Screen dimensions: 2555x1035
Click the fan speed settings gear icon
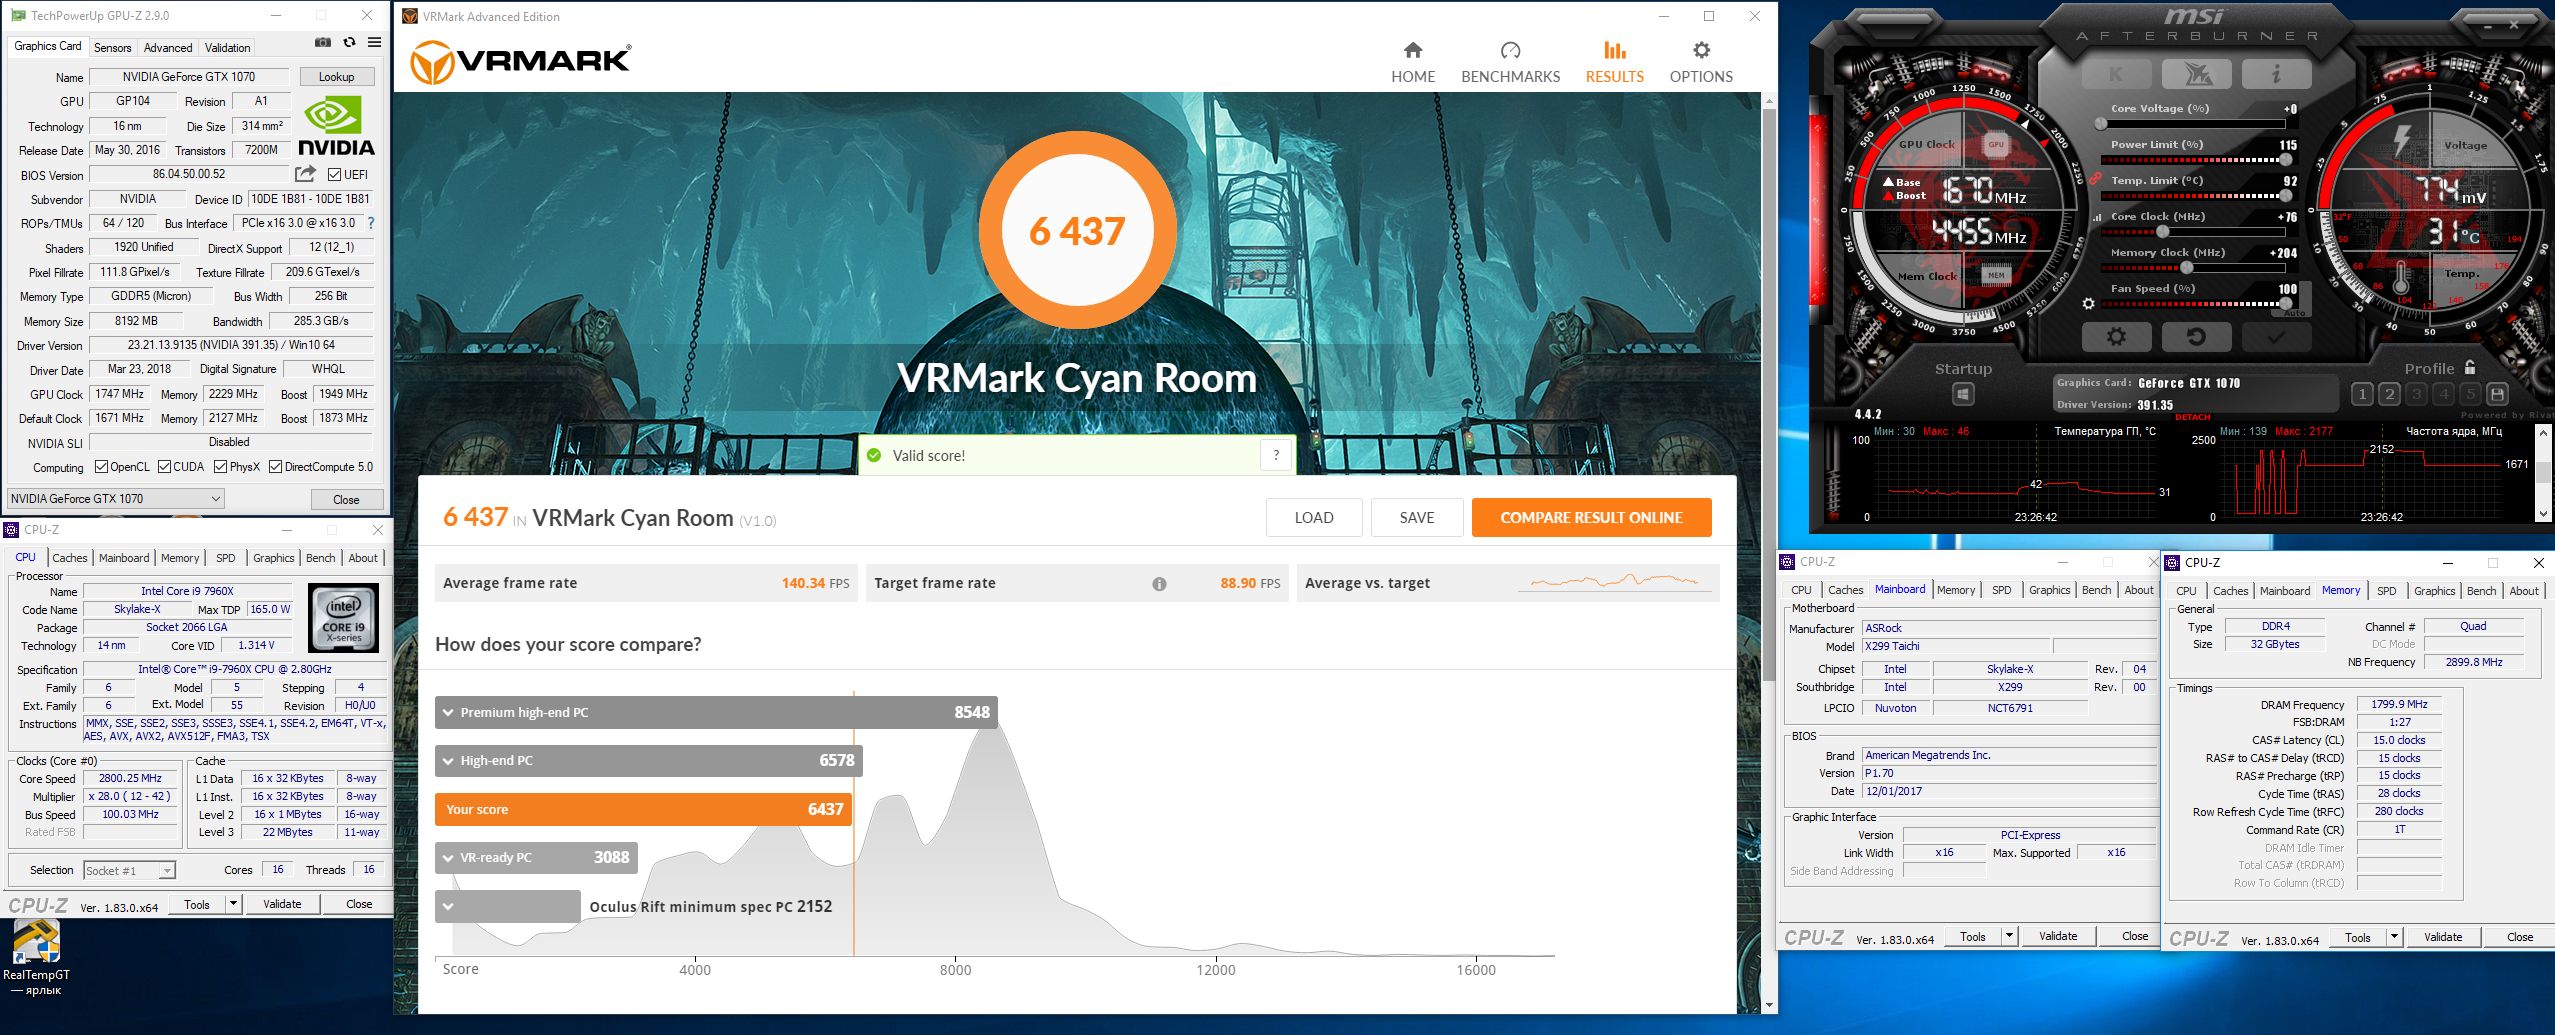[2088, 304]
